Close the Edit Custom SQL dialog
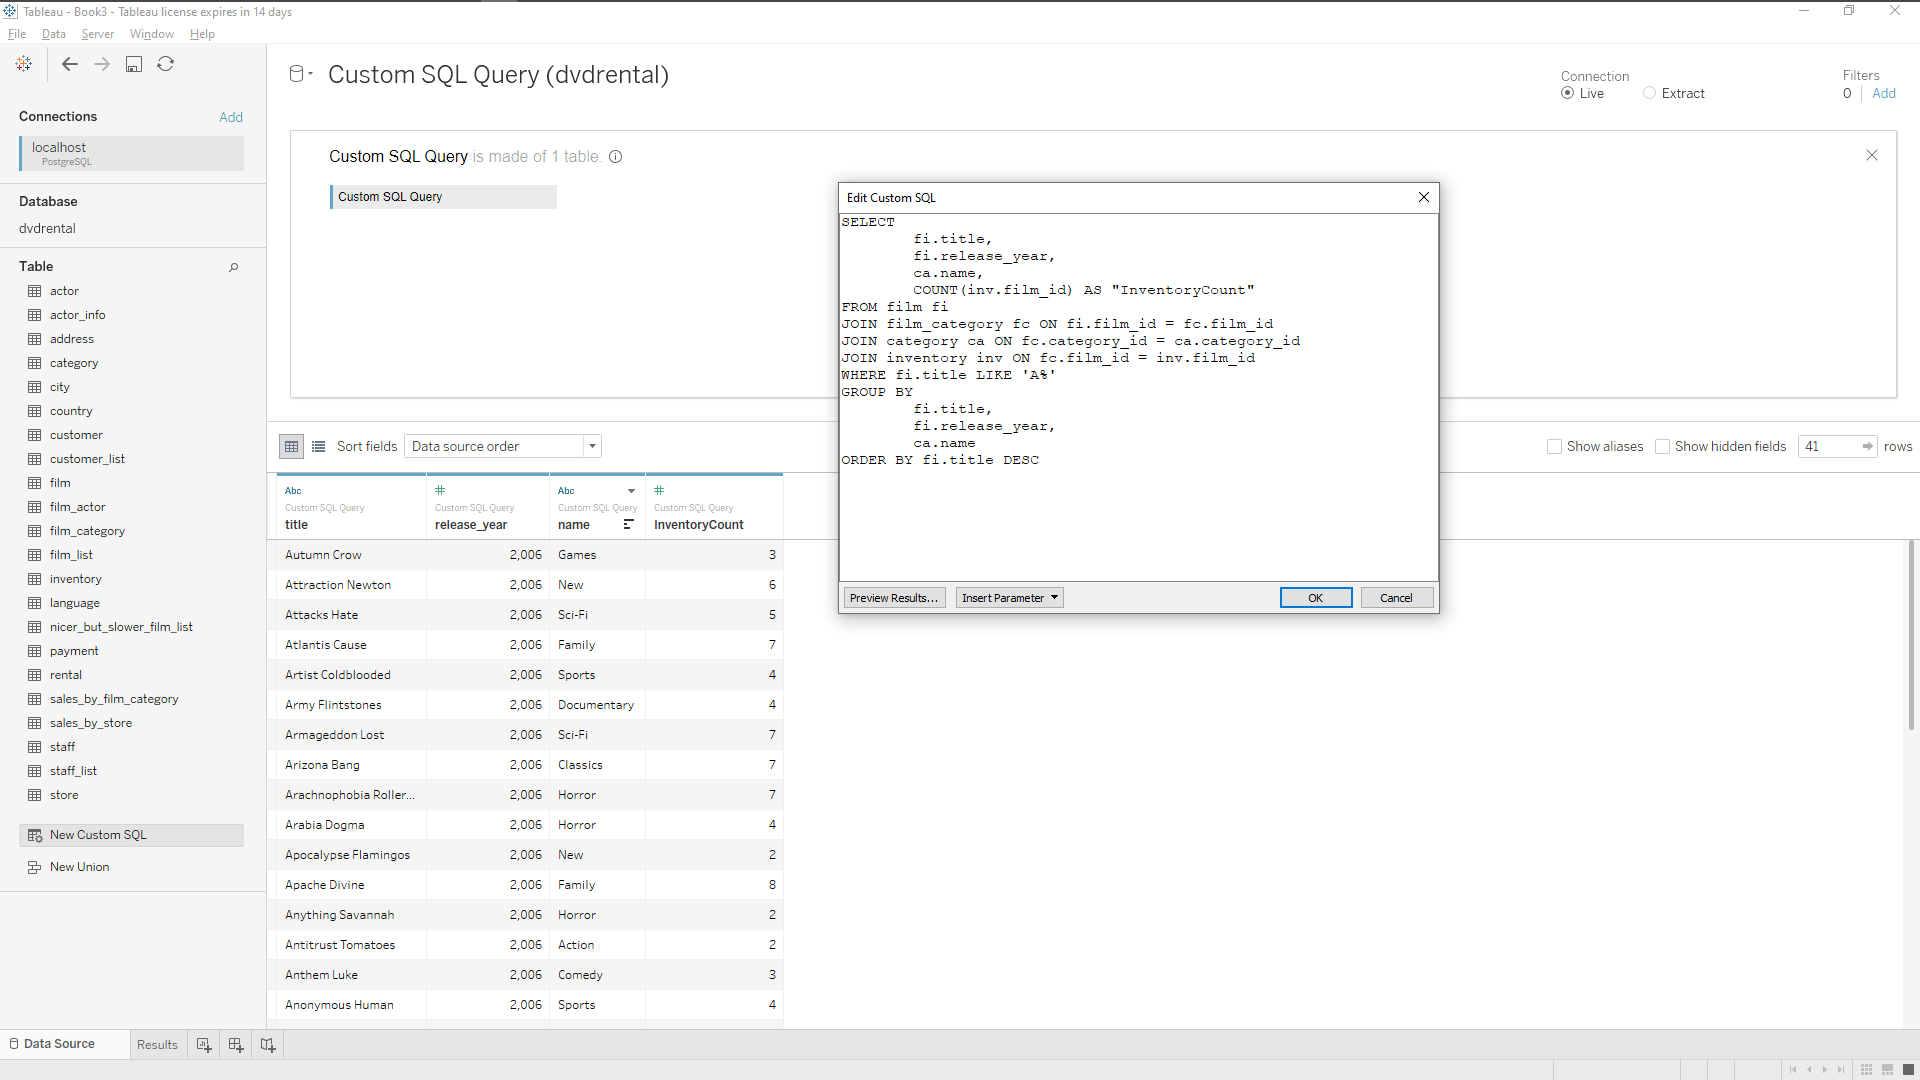 [1424, 198]
